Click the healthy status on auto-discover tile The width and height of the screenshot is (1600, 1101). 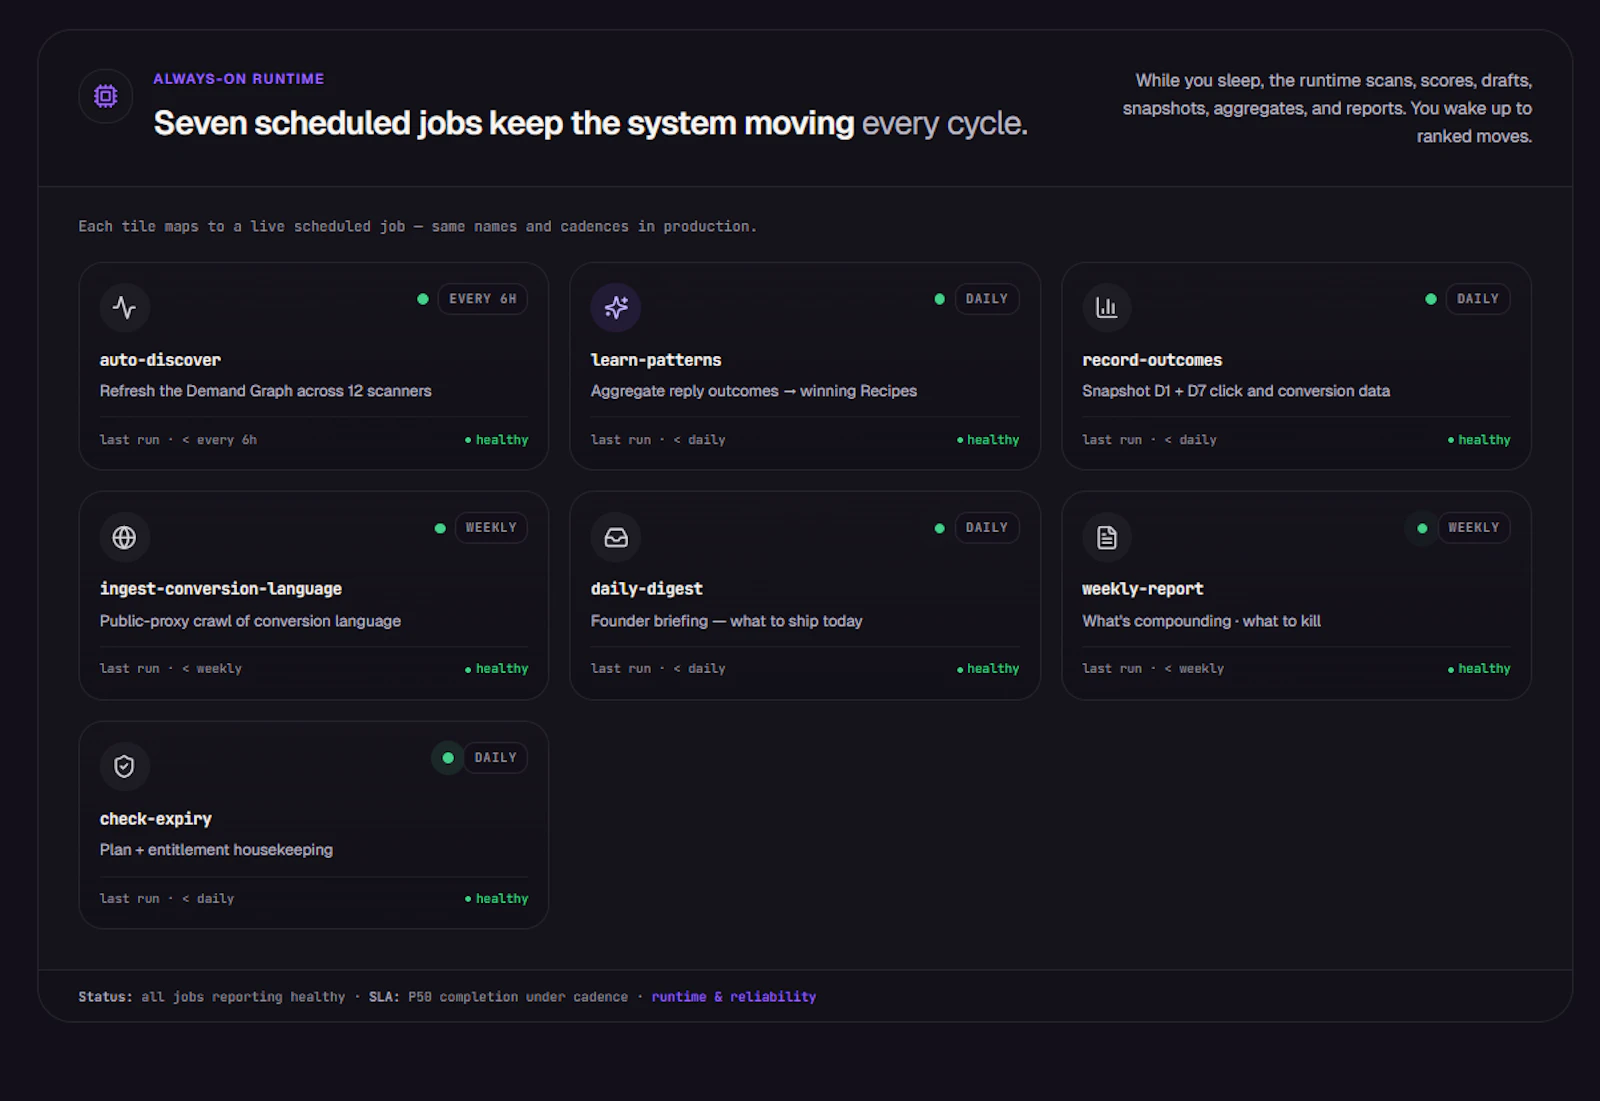click(x=497, y=440)
